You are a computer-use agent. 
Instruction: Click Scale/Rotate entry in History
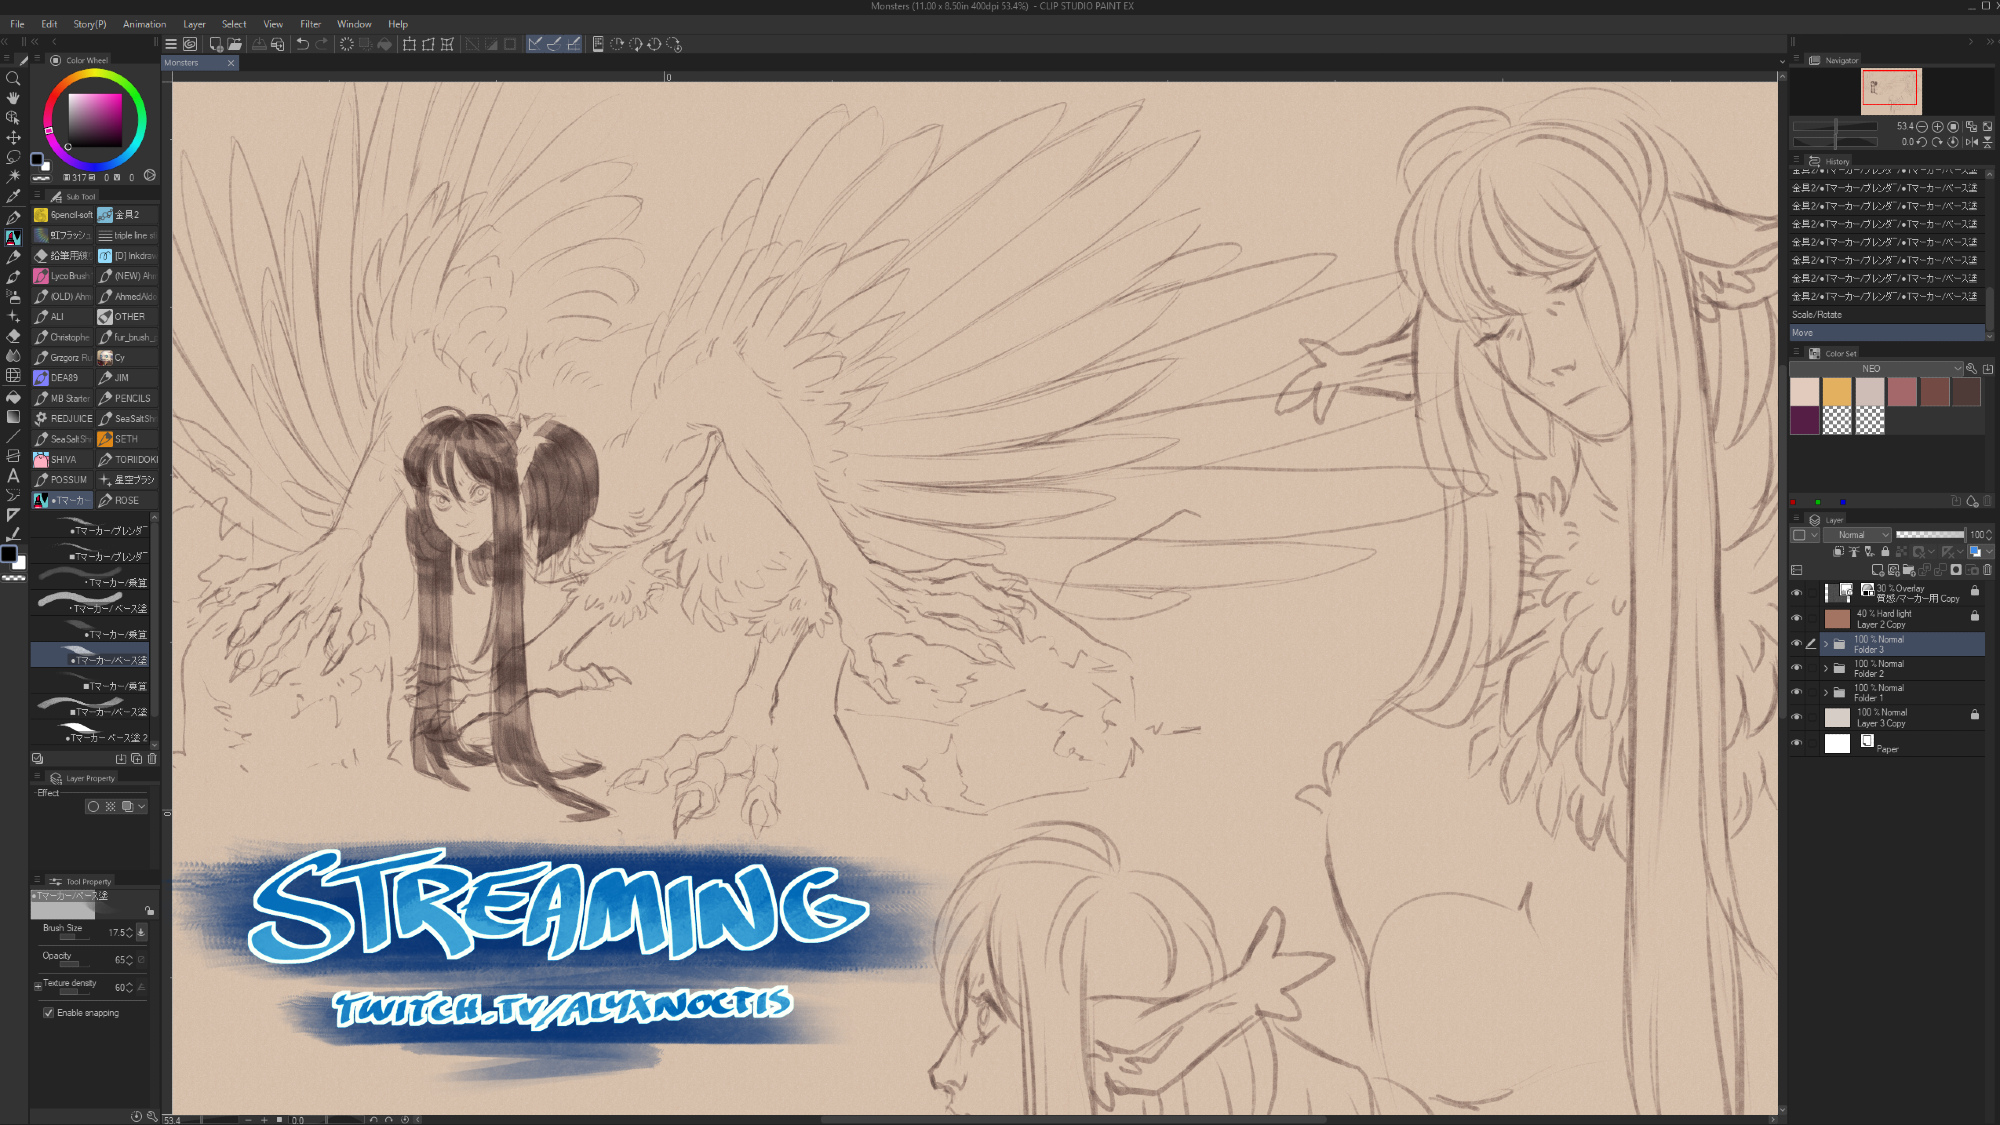(x=1816, y=315)
